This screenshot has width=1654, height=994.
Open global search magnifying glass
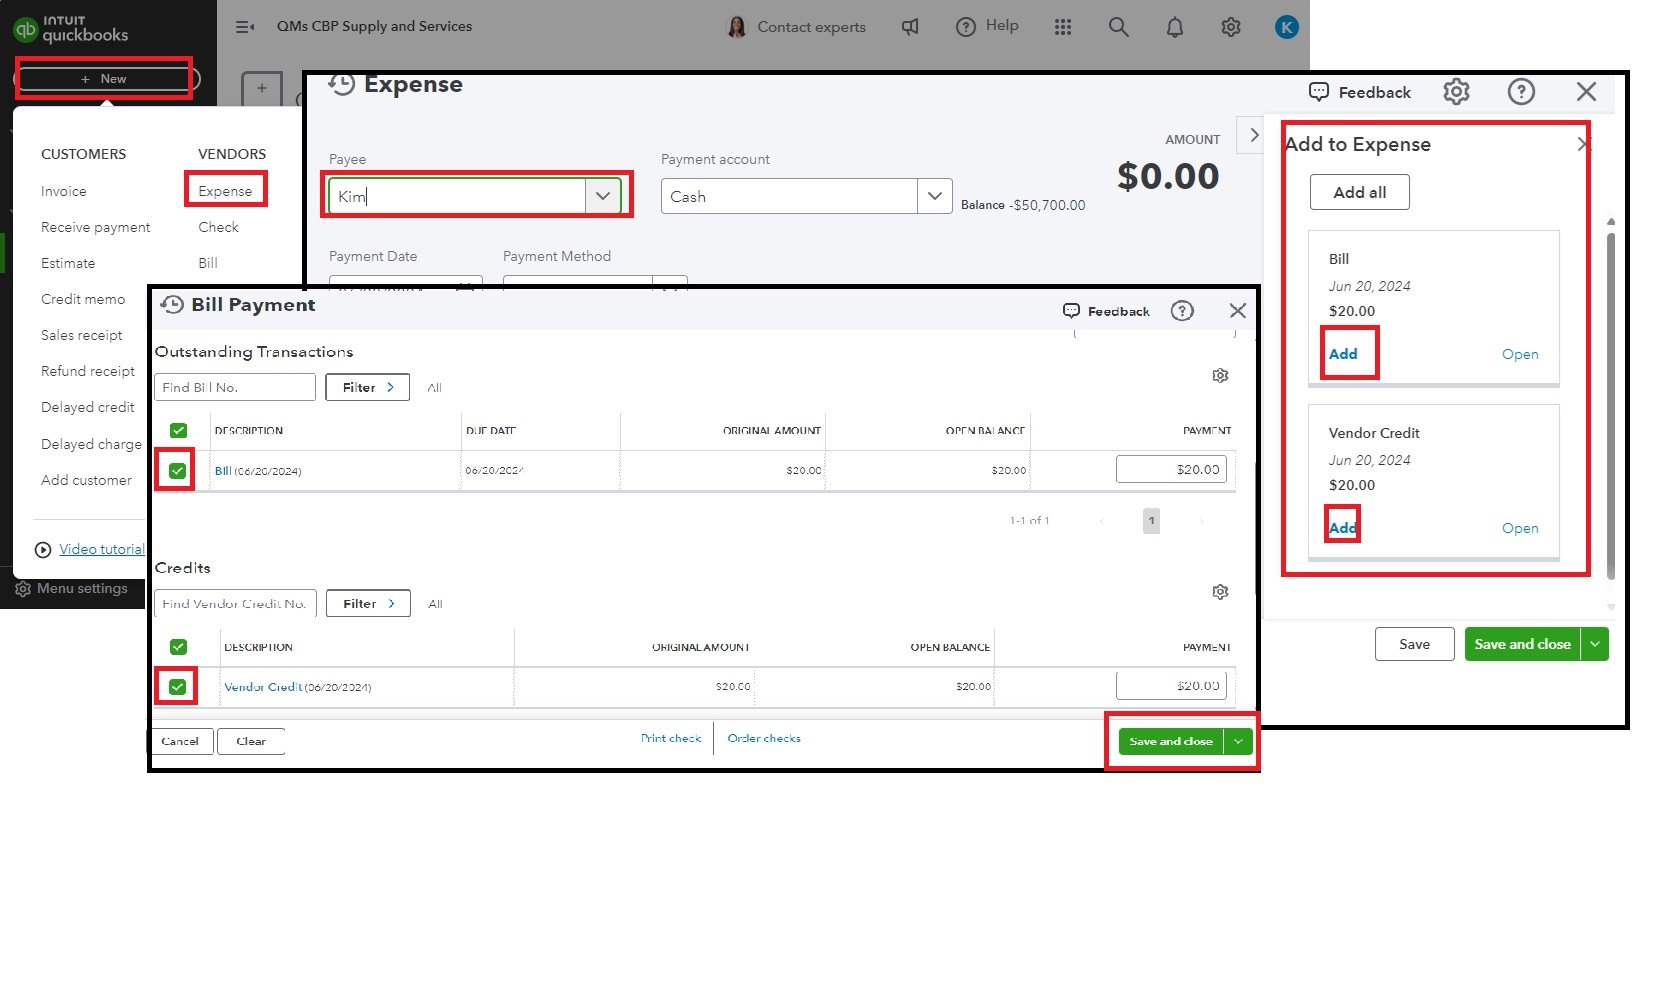pos(1118,27)
